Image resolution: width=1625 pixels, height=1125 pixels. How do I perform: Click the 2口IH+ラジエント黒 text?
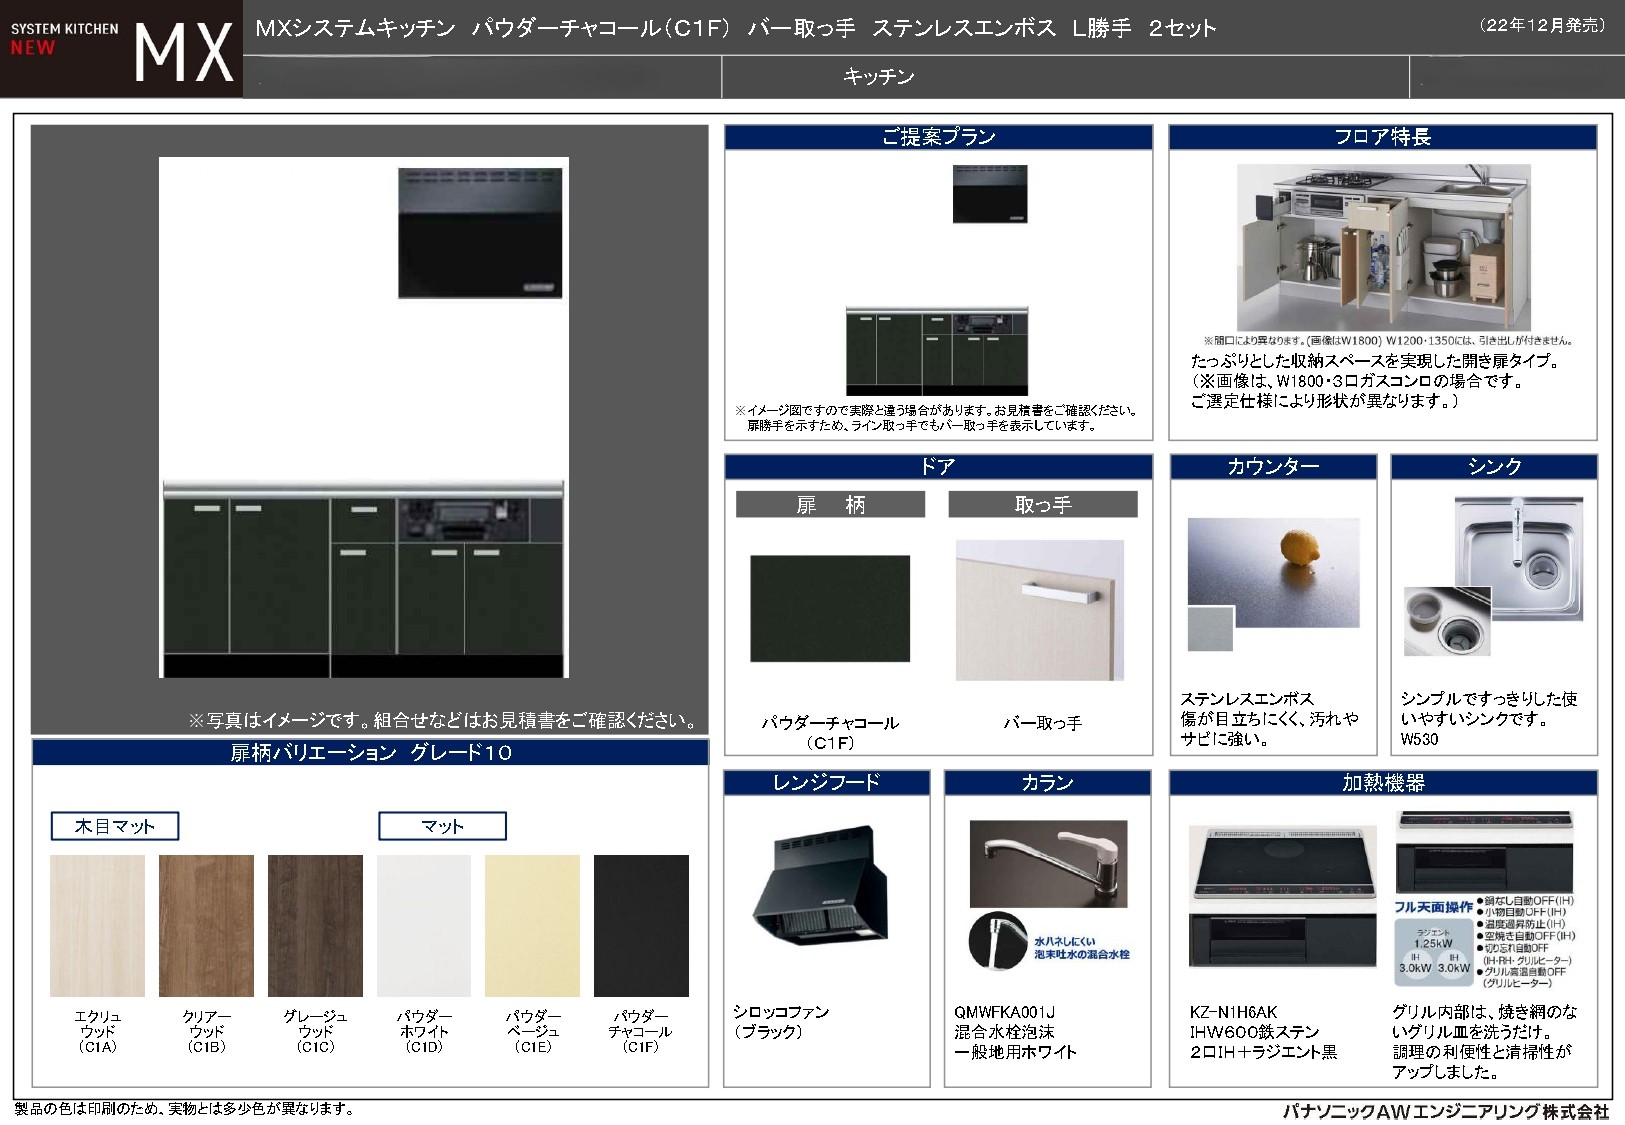click(x=1263, y=1052)
